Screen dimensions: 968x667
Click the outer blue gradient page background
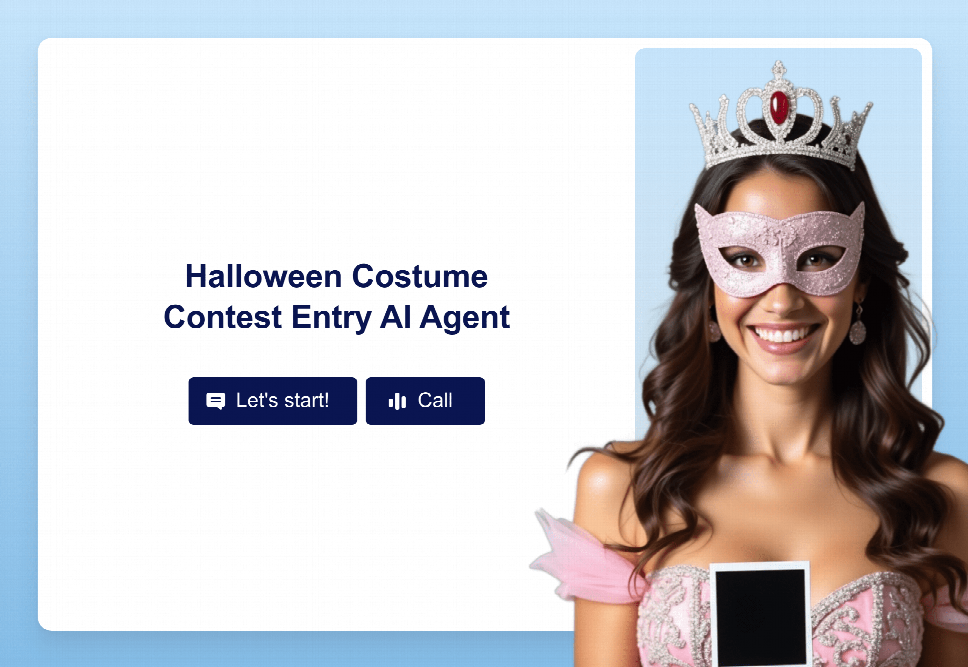pyautogui.click(x=19, y=334)
